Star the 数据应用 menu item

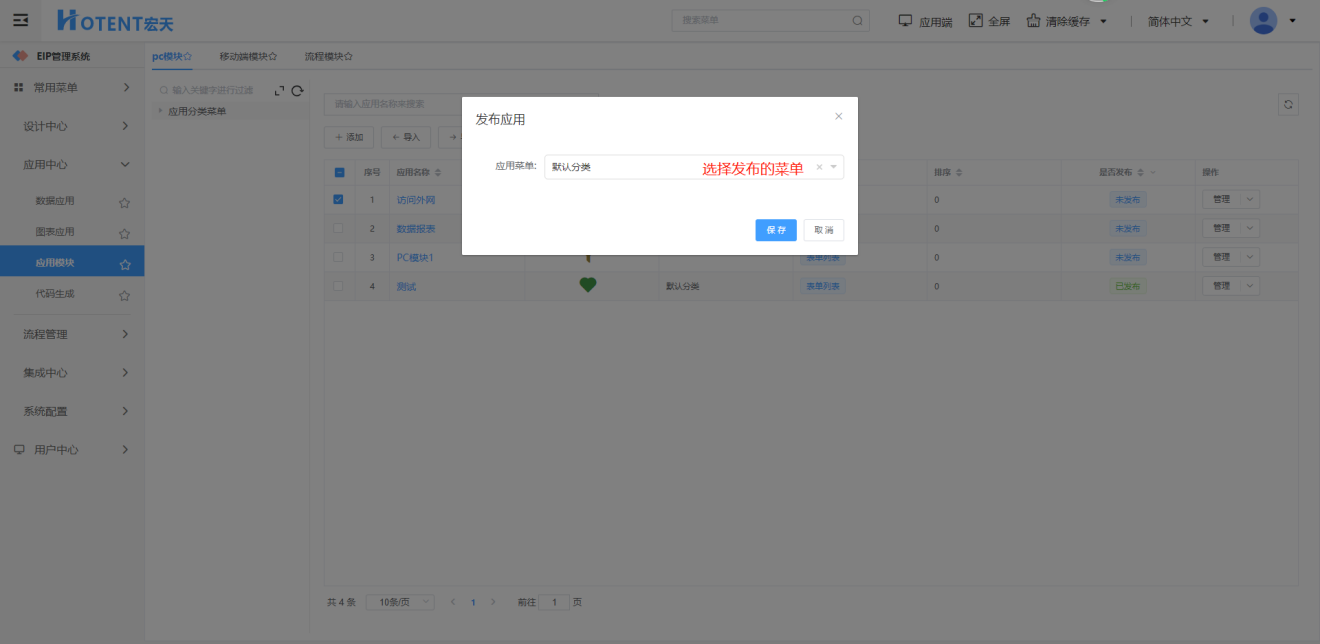(124, 202)
